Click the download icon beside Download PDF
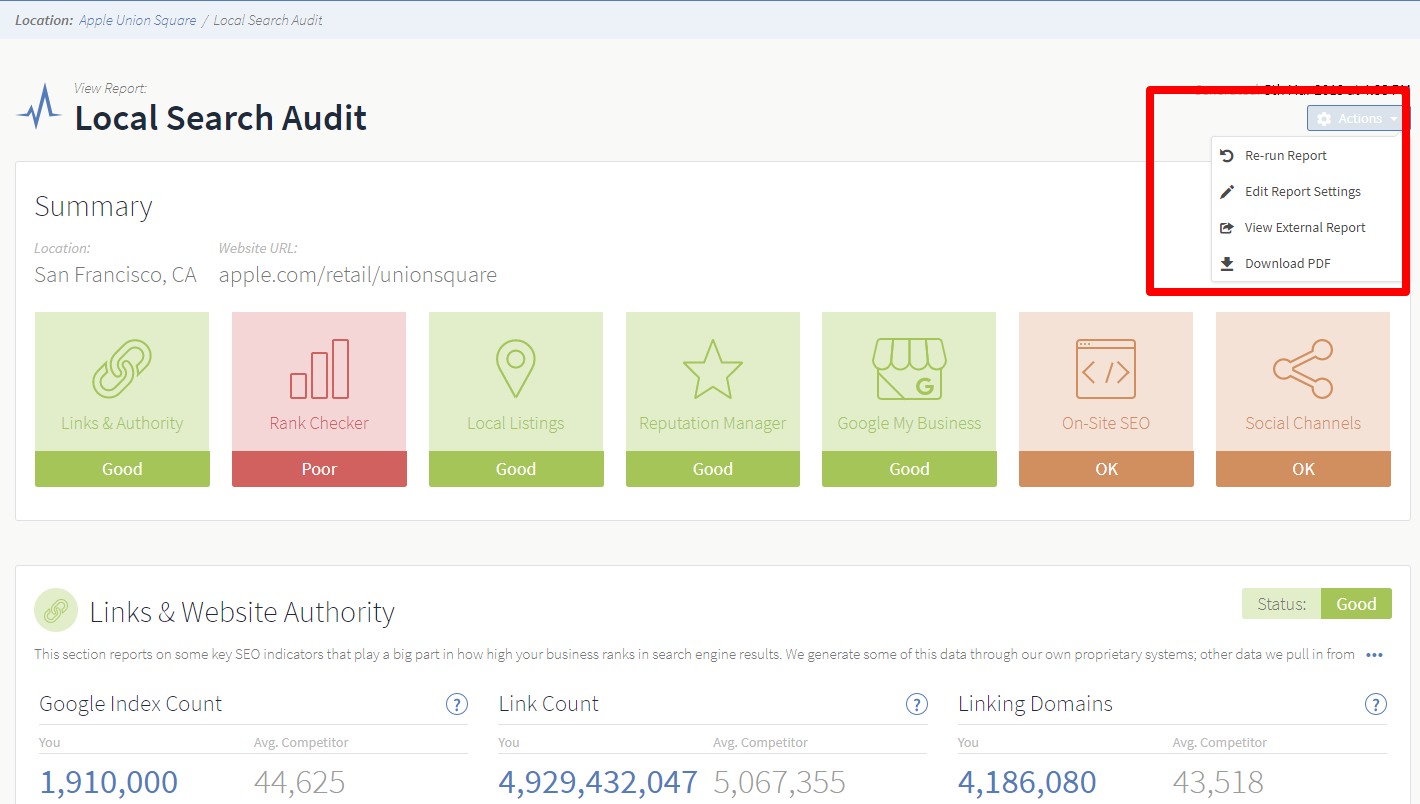 pos(1227,264)
